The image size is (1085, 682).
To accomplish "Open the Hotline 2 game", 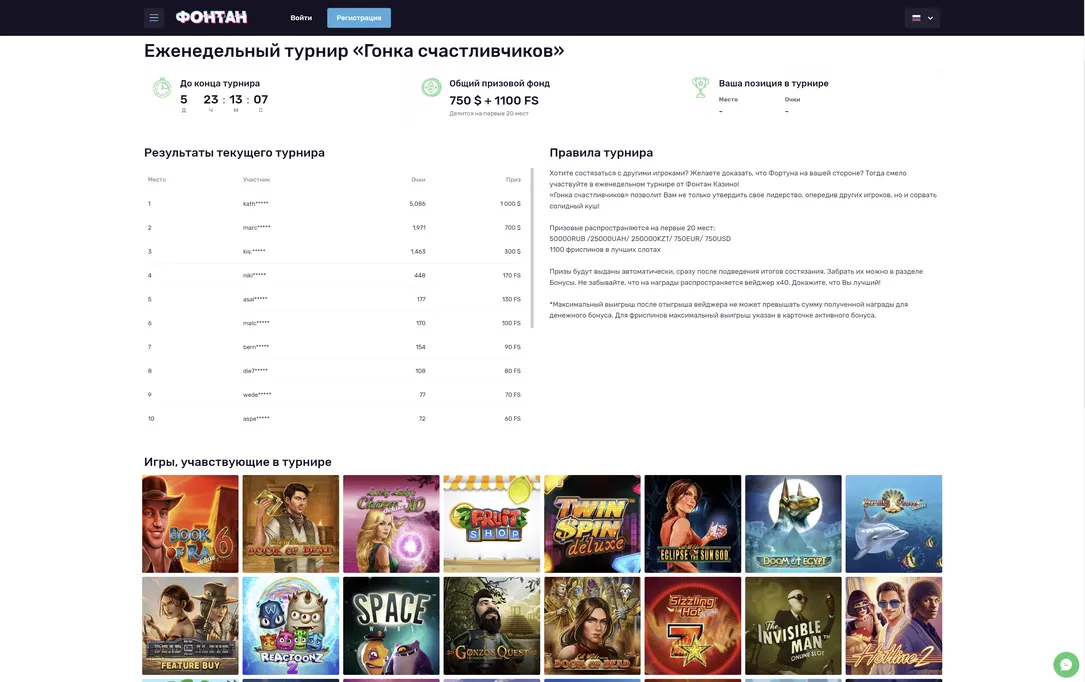I will tap(893, 625).
